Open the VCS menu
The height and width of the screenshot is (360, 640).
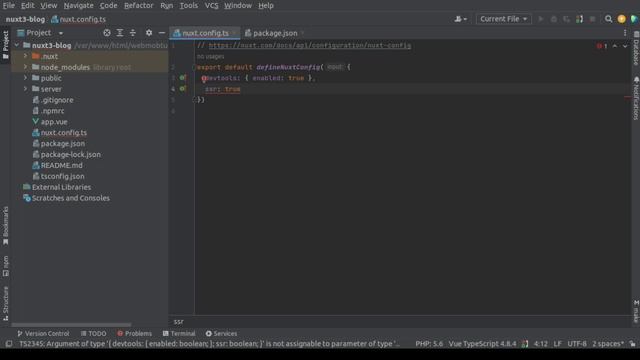tap(211, 6)
